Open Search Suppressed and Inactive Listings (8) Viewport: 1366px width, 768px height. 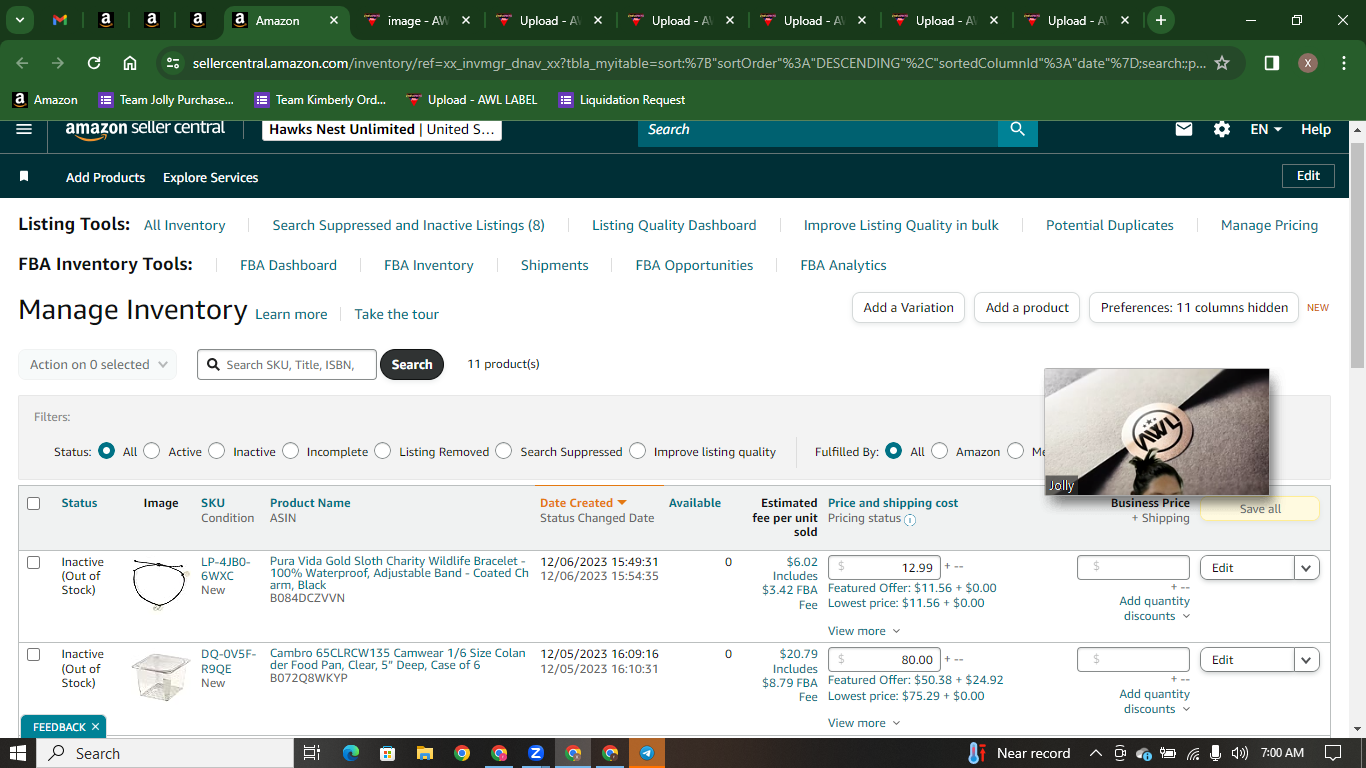pyautogui.click(x=409, y=225)
